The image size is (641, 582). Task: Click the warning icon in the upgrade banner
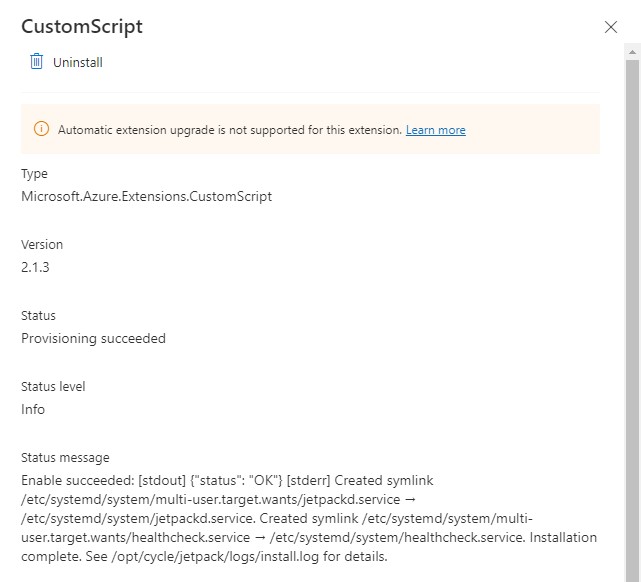click(x=41, y=129)
